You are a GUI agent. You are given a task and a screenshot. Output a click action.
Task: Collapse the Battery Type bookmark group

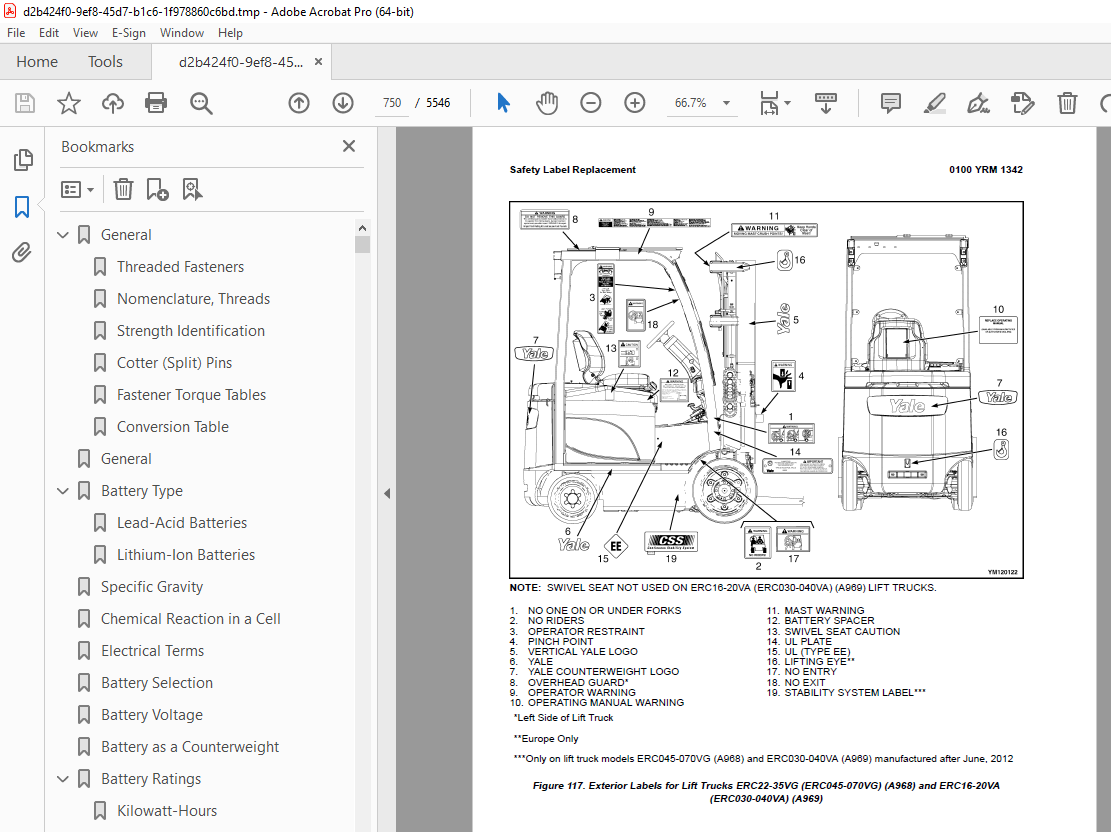pos(63,490)
